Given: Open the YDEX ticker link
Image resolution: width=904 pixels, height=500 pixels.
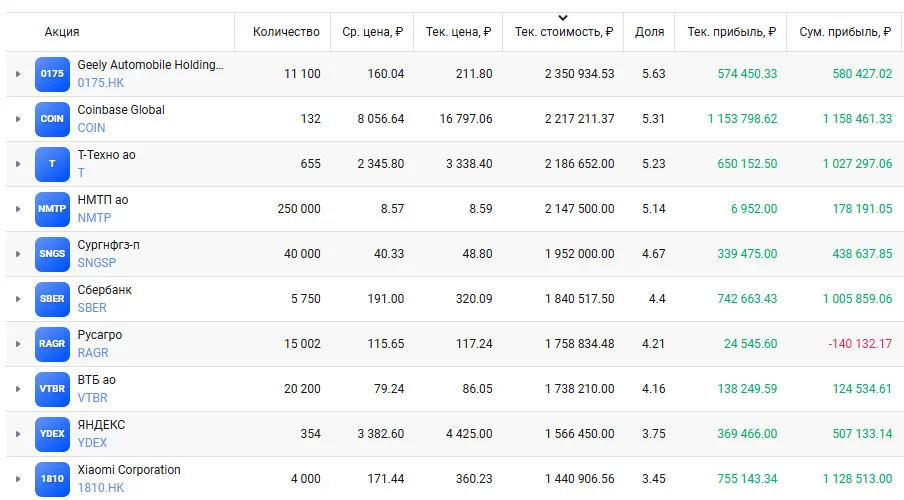Looking at the screenshot, I should 92,443.
